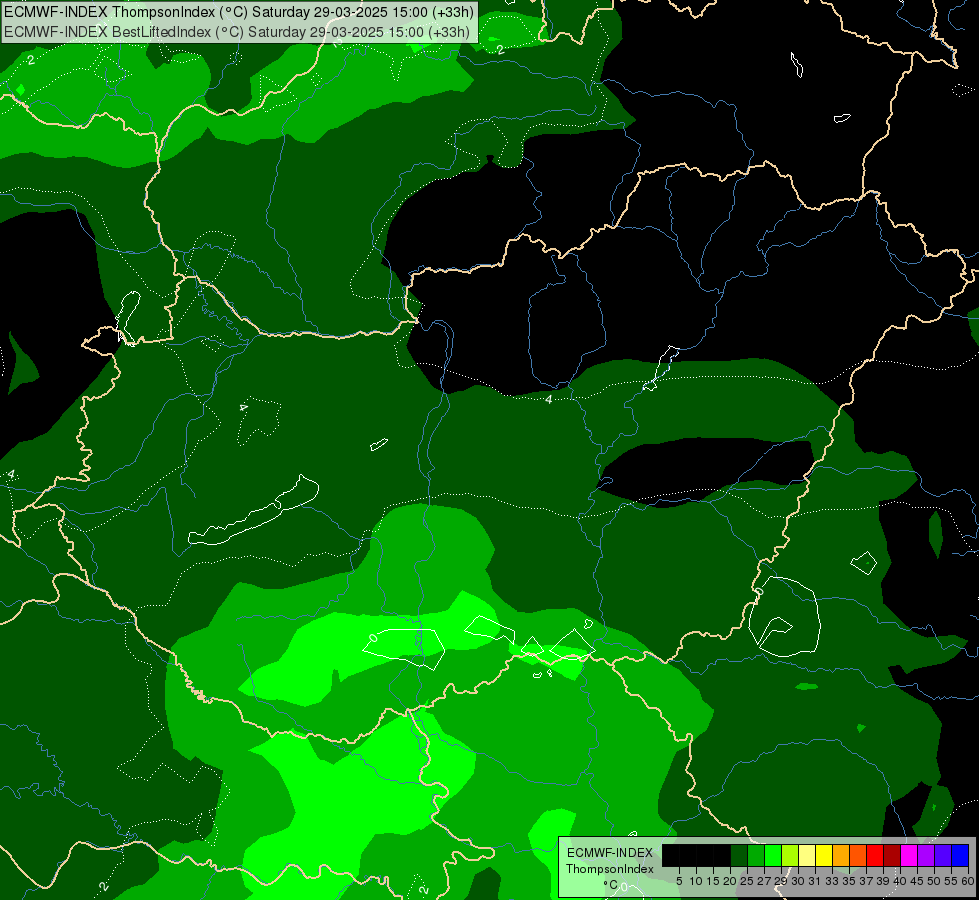Image resolution: width=979 pixels, height=900 pixels.
Task: Click legend scale value 35
Action: (x=849, y=881)
